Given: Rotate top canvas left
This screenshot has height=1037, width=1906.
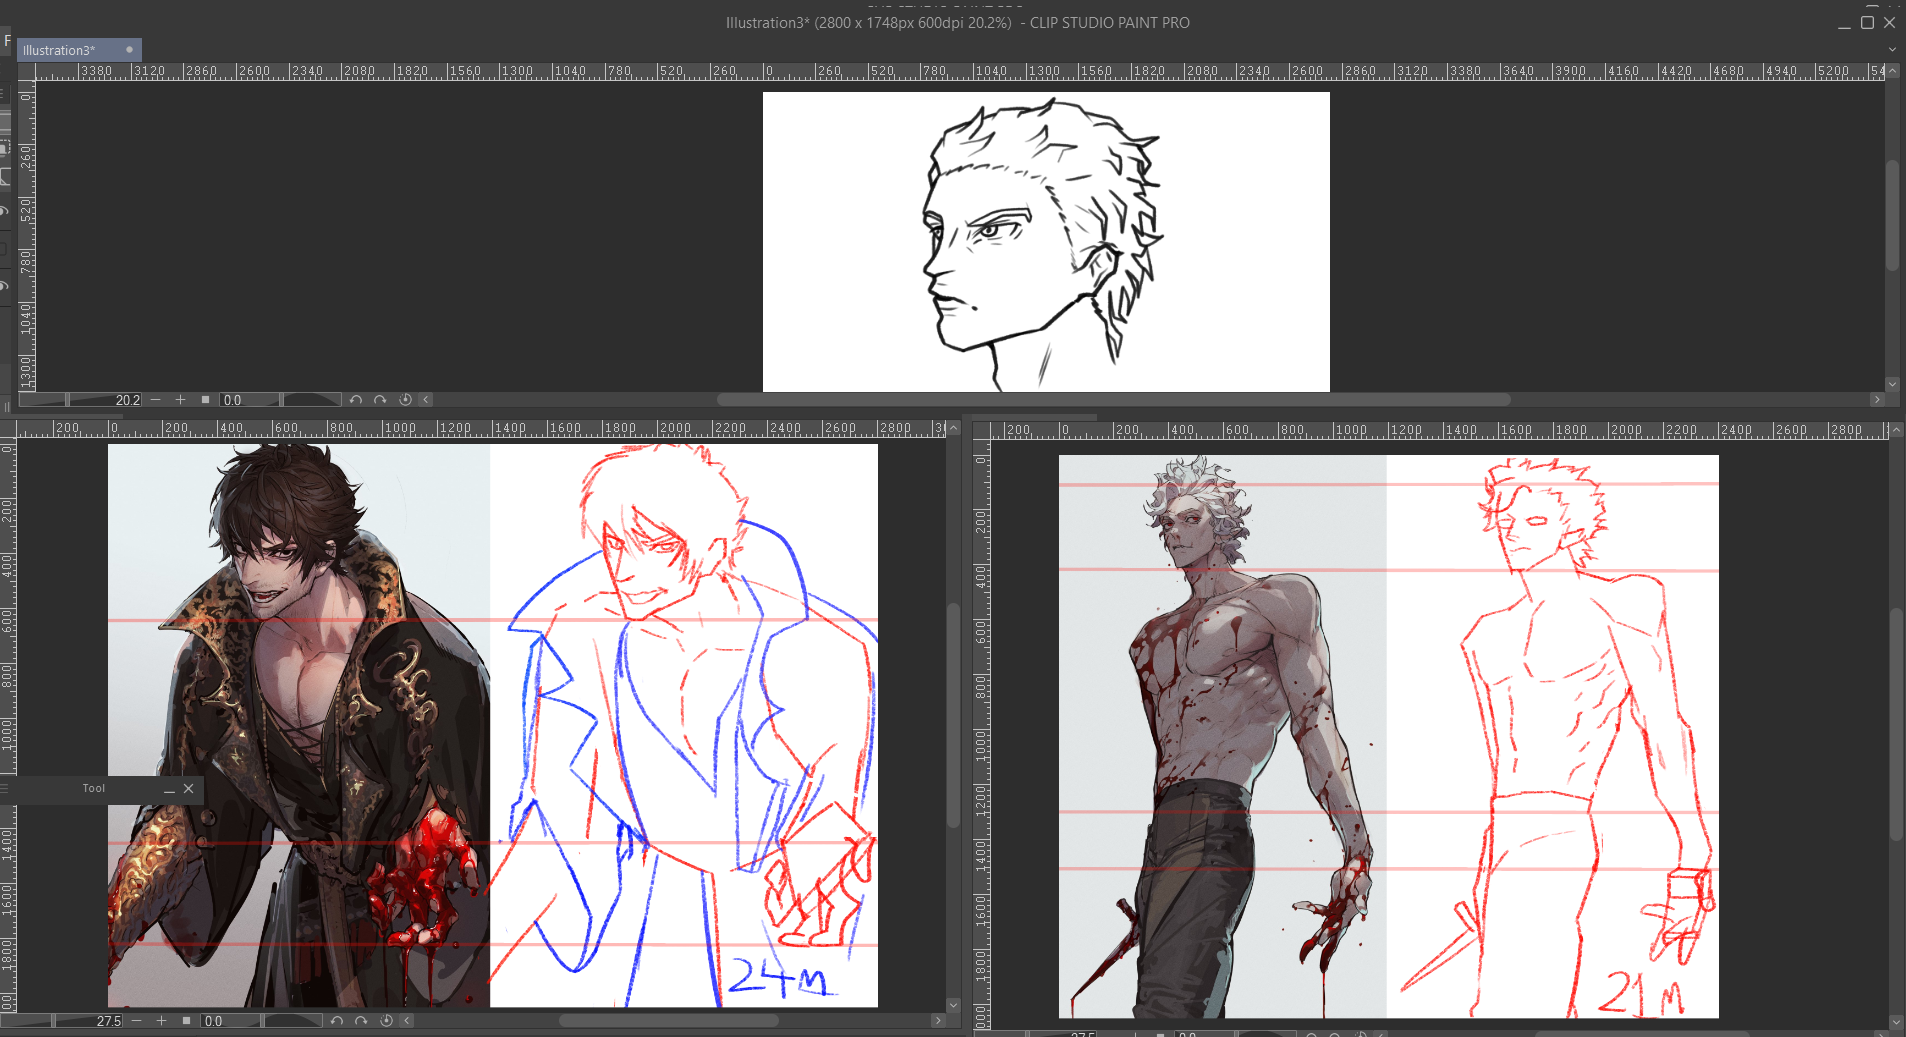Looking at the screenshot, I should click(x=355, y=400).
